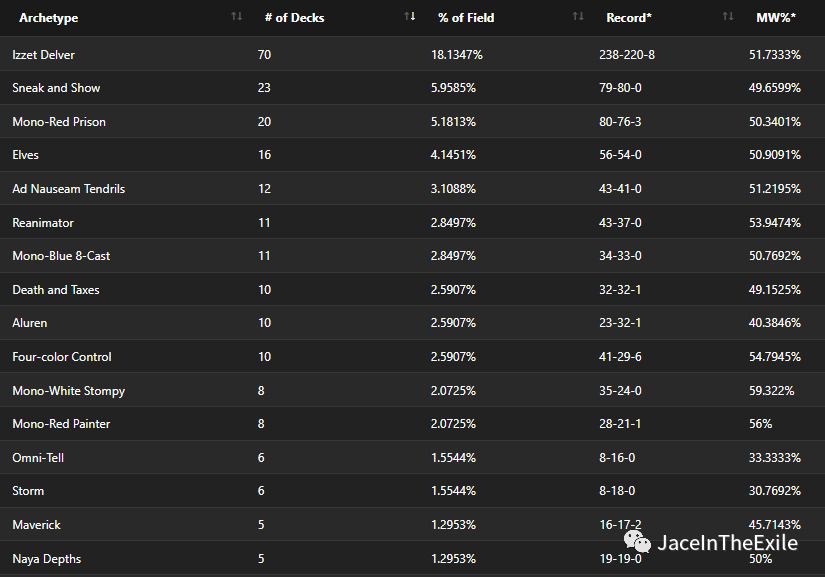Image resolution: width=825 pixels, height=577 pixels.
Task: Sort table by Archetype column header
Action: click(48, 18)
